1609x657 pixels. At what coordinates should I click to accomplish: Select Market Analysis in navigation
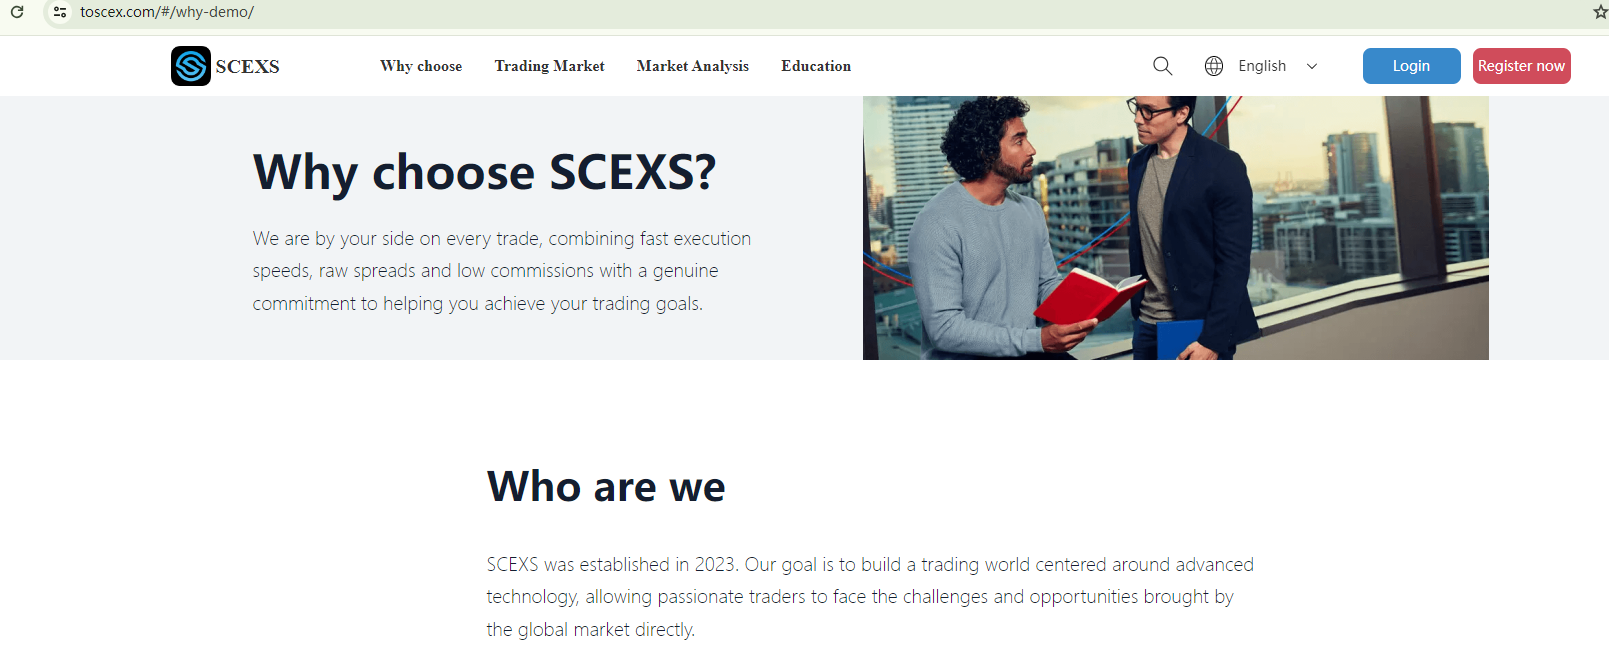692,66
